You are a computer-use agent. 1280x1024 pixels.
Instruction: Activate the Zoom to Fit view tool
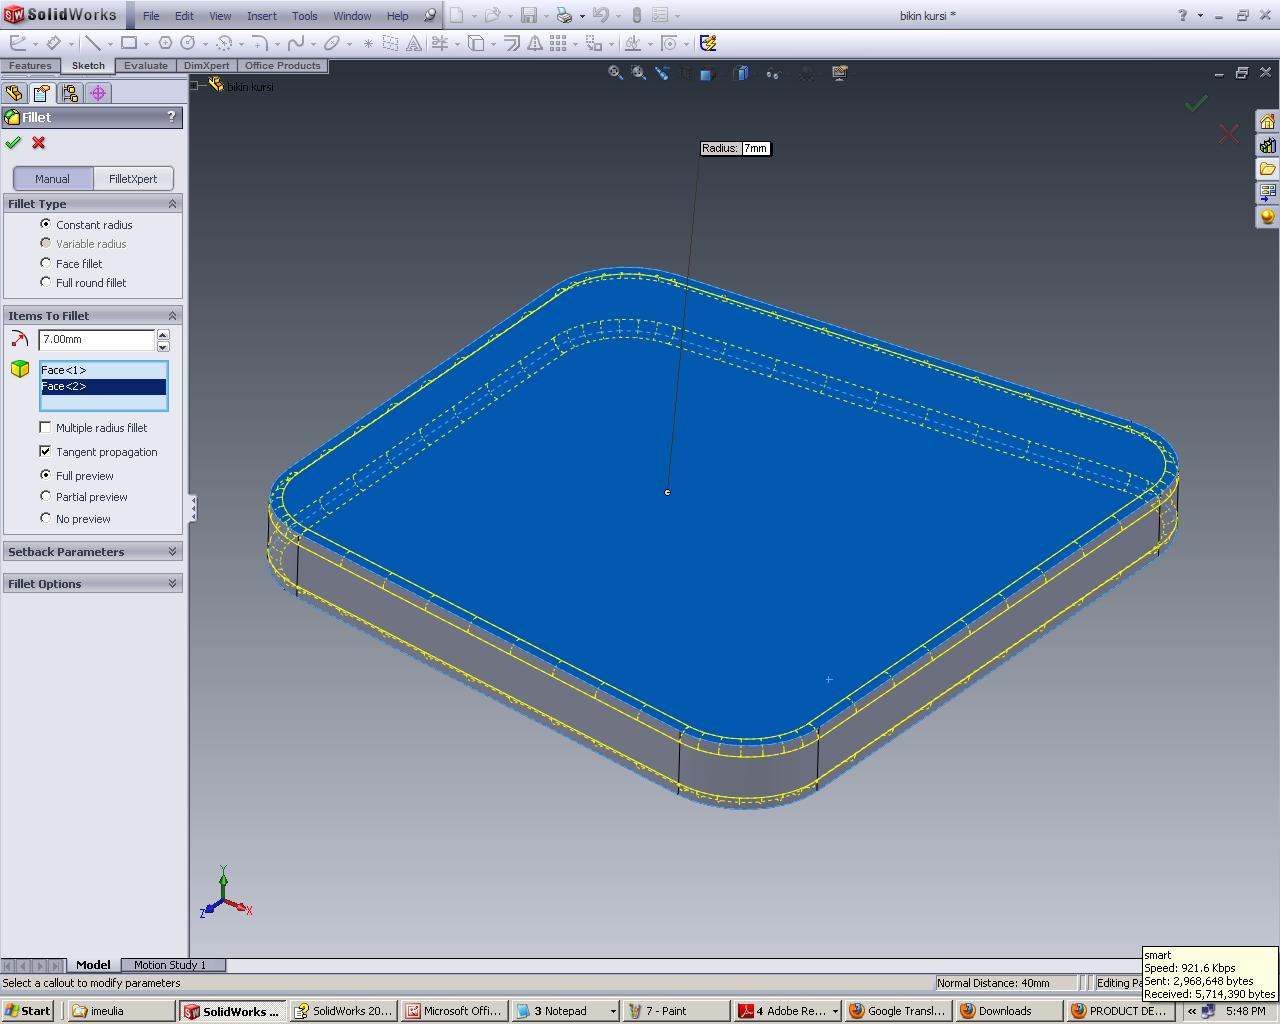[x=615, y=73]
